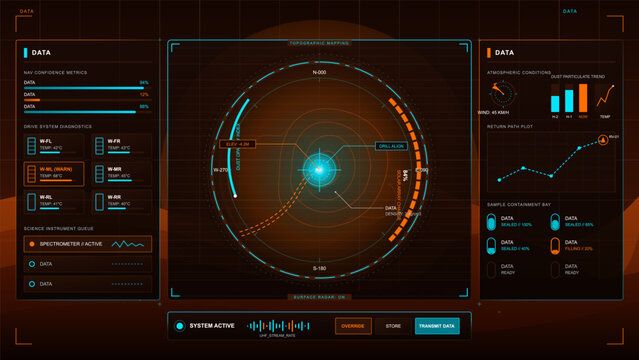Click the RETURN PATH PLOT heading

click(x=510, y=127)
